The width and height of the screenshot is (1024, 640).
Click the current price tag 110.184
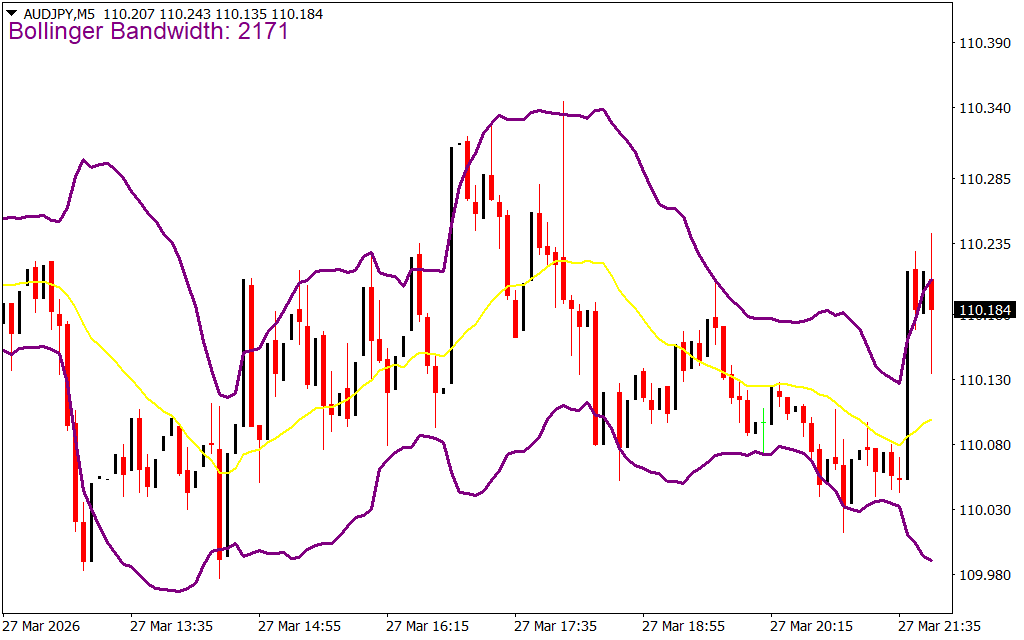coord(985,311)
